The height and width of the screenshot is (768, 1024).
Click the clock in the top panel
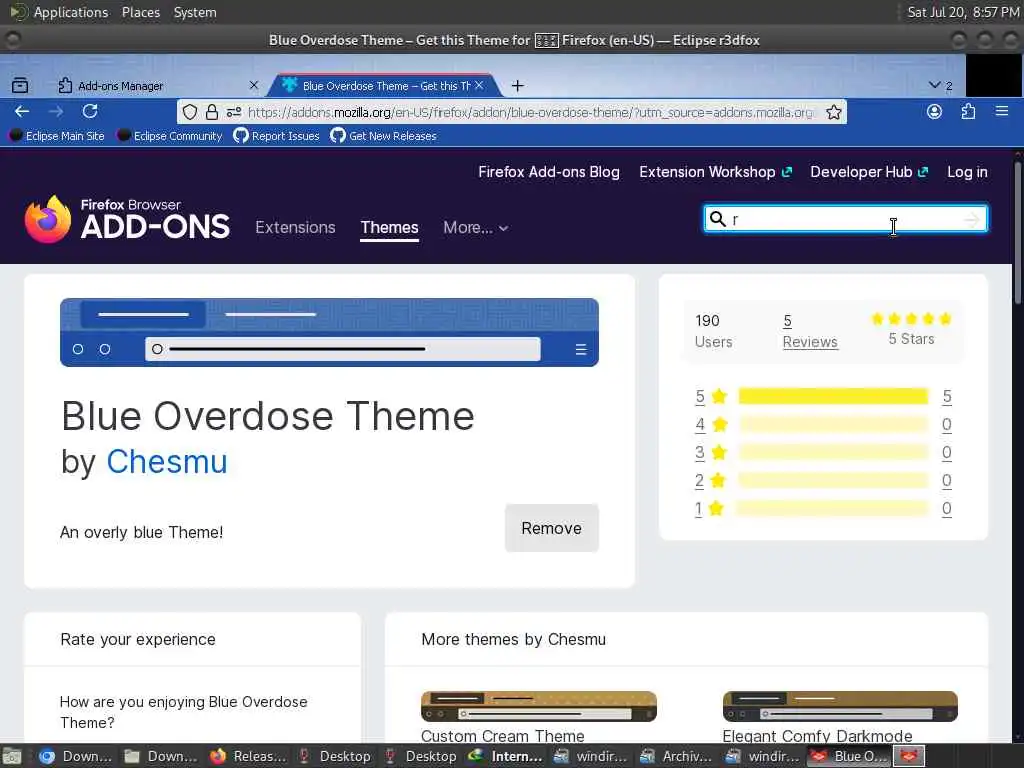(x=963, y=12)
